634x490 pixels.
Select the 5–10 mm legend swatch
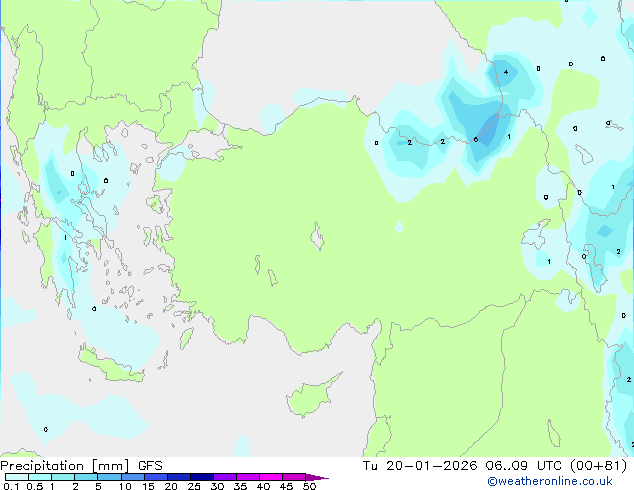[109, 477]
